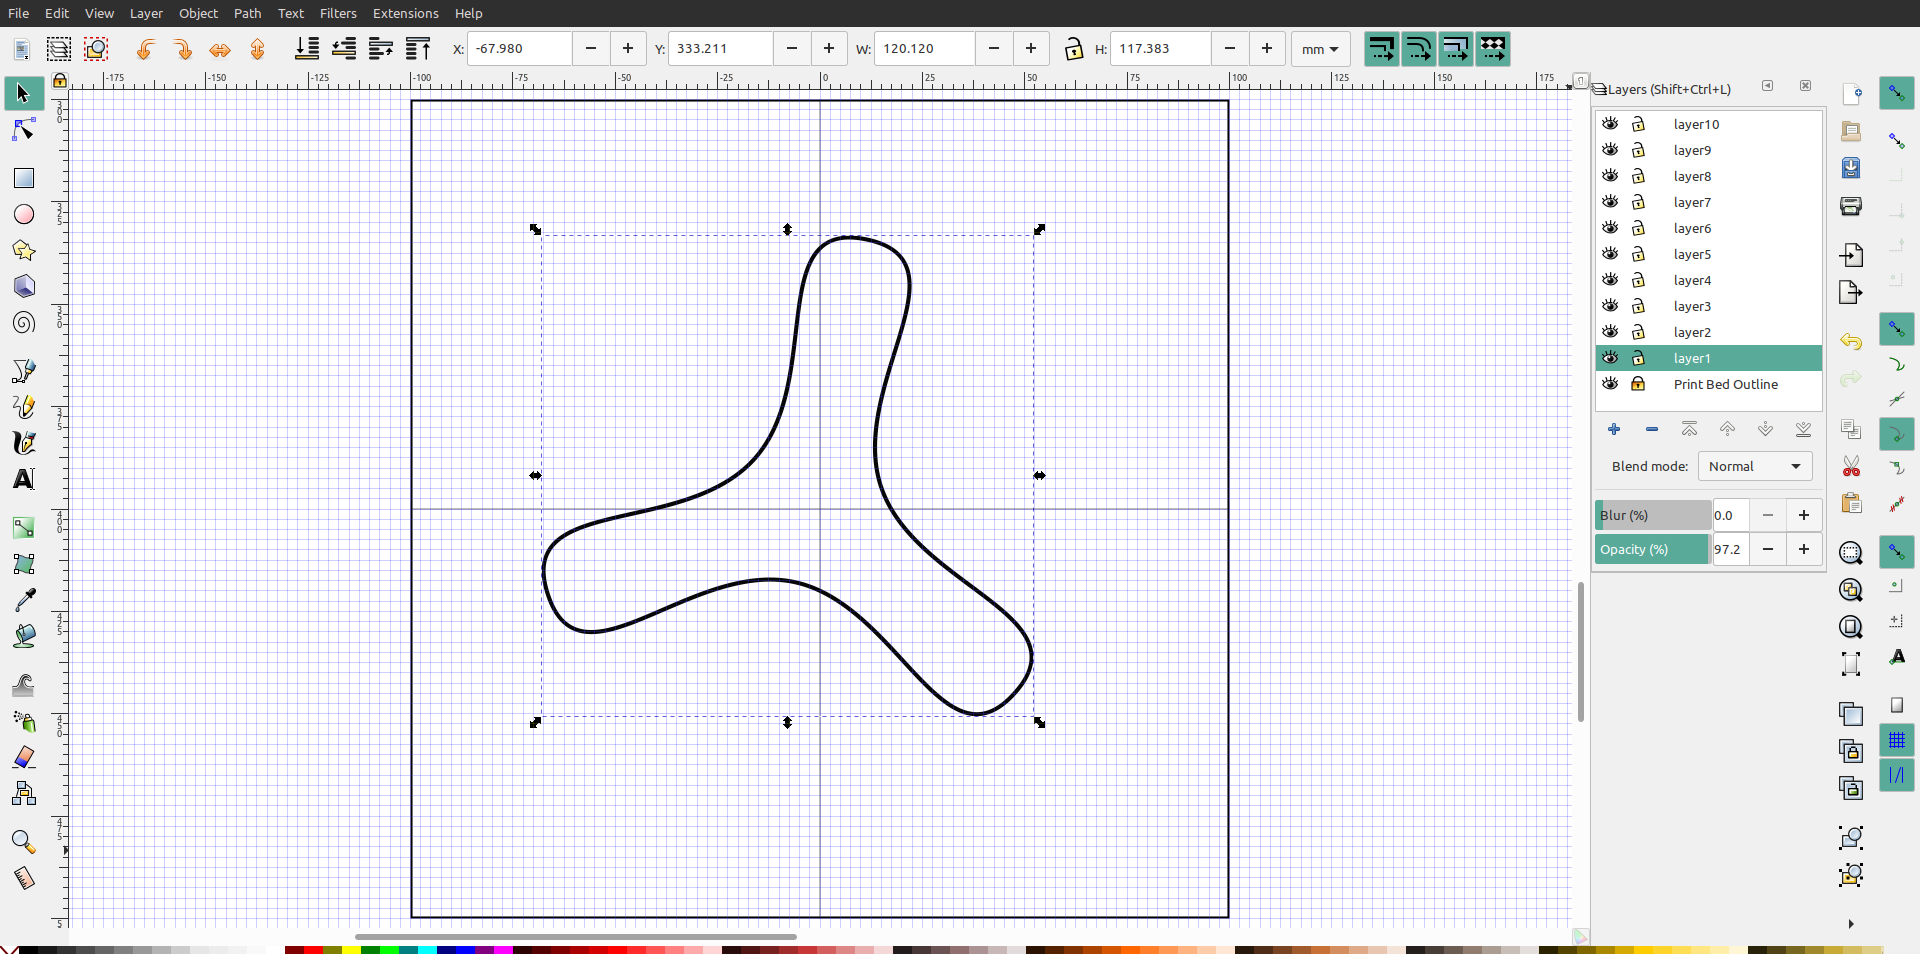Select the Color dropper tool
Viewport: 1920px width, 954px height.
(24, 600)
